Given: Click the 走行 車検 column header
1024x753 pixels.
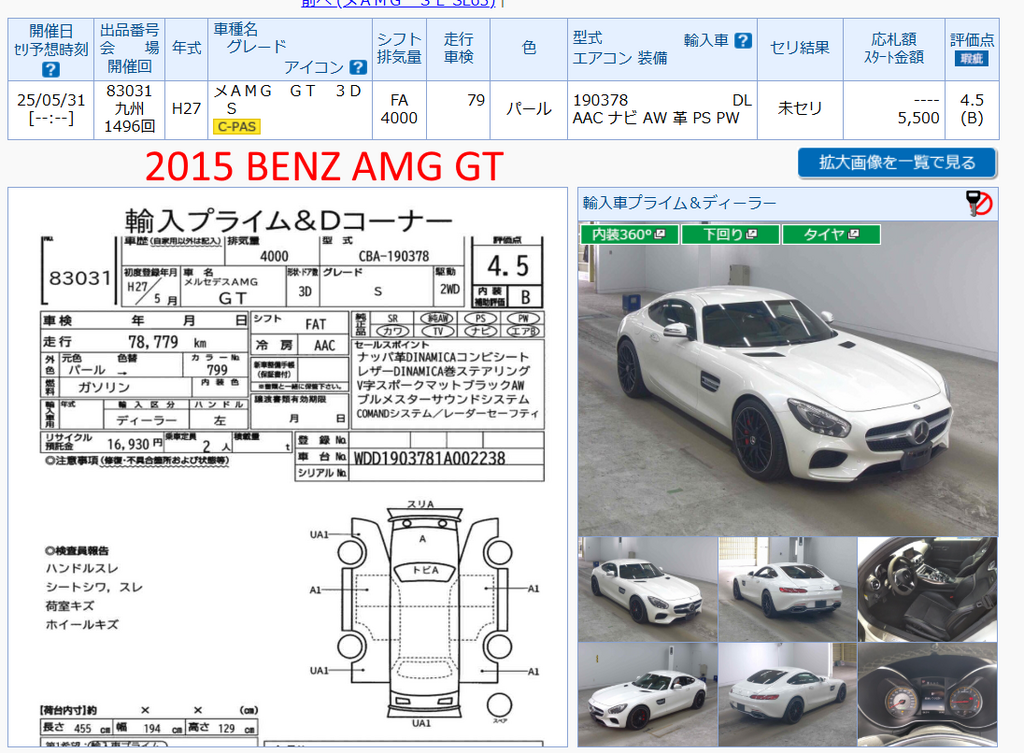Looking at the screenshot, I should (458, 48).
